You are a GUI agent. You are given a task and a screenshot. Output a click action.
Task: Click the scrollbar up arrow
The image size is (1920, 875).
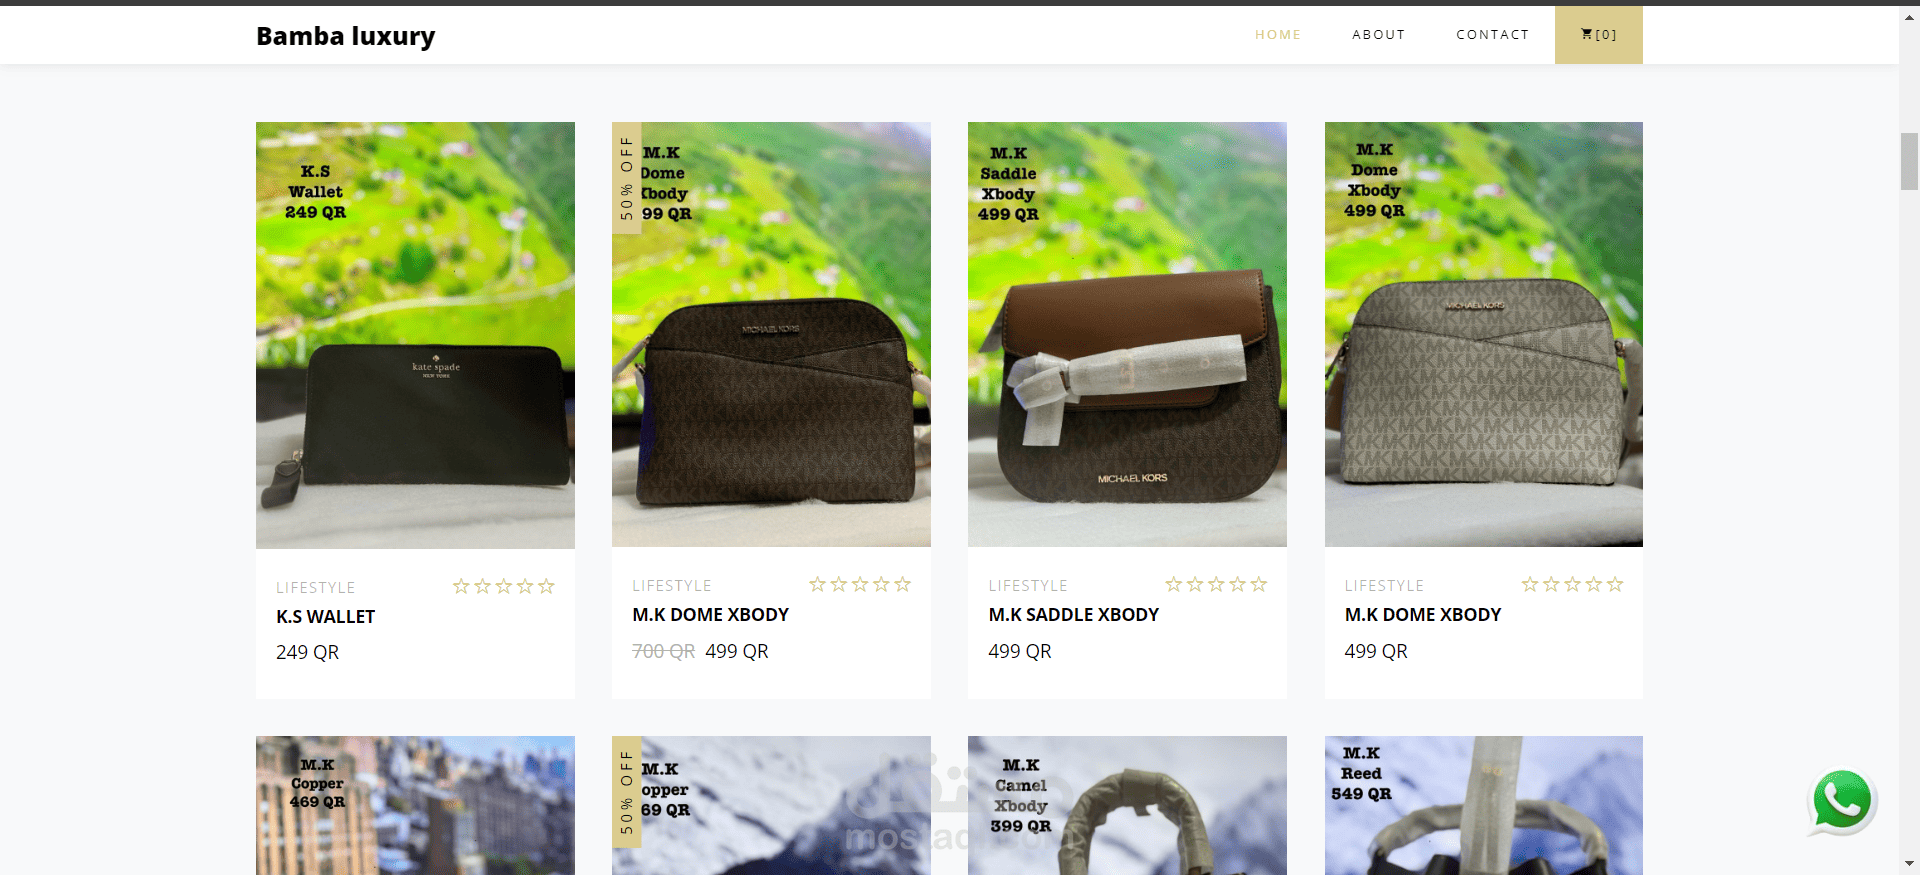(1909, 15)
